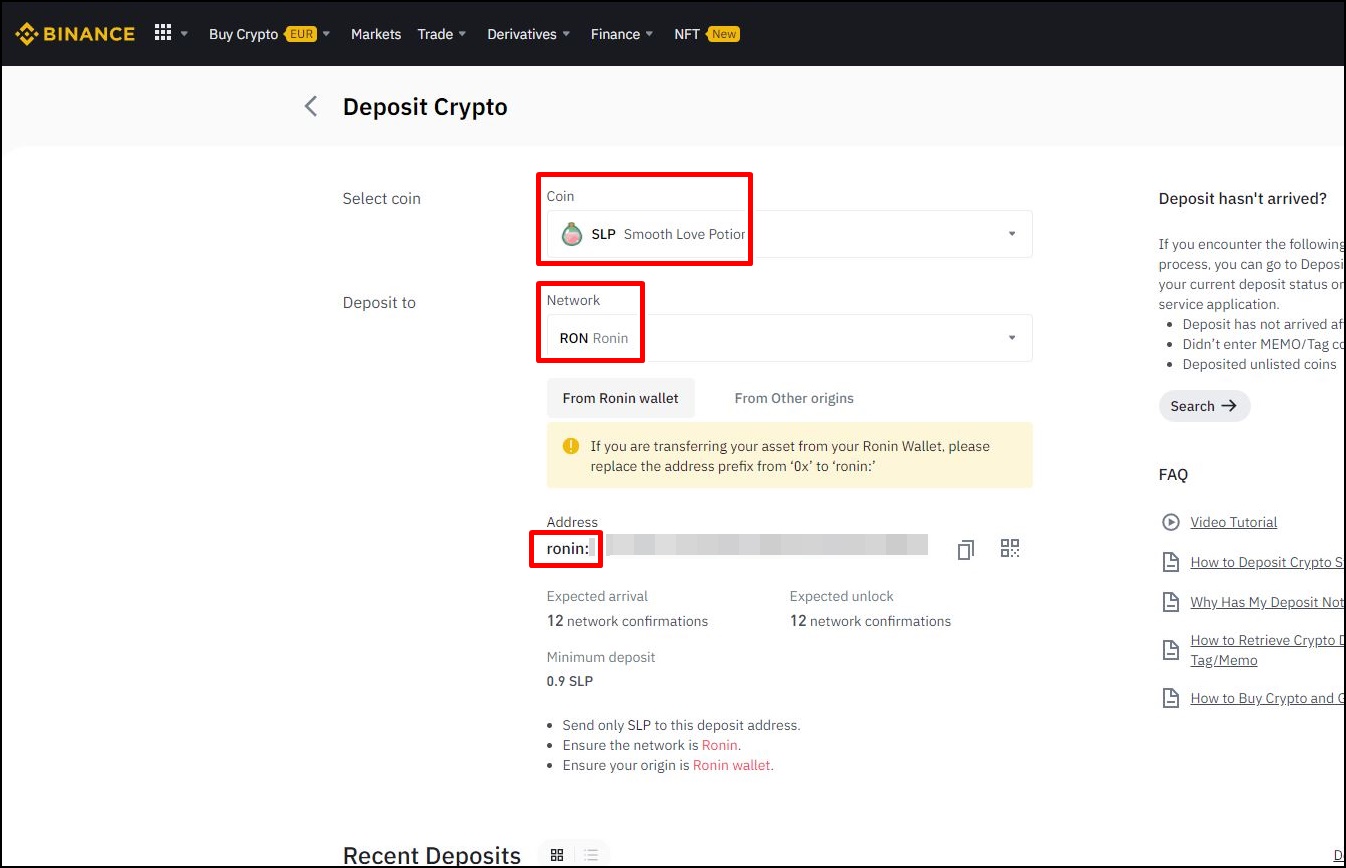
Task: Copy the deposit address icon
Action: click(x=965, y=549)
